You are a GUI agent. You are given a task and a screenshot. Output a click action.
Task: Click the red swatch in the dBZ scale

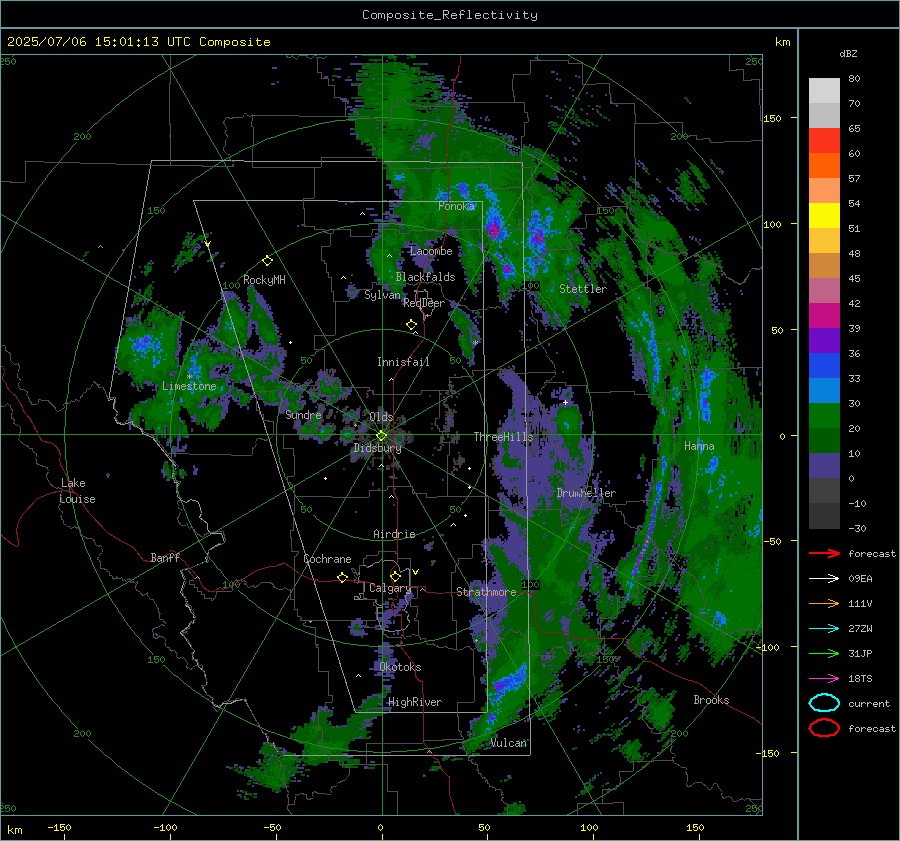pyautogui.click(x=824, y=140)
